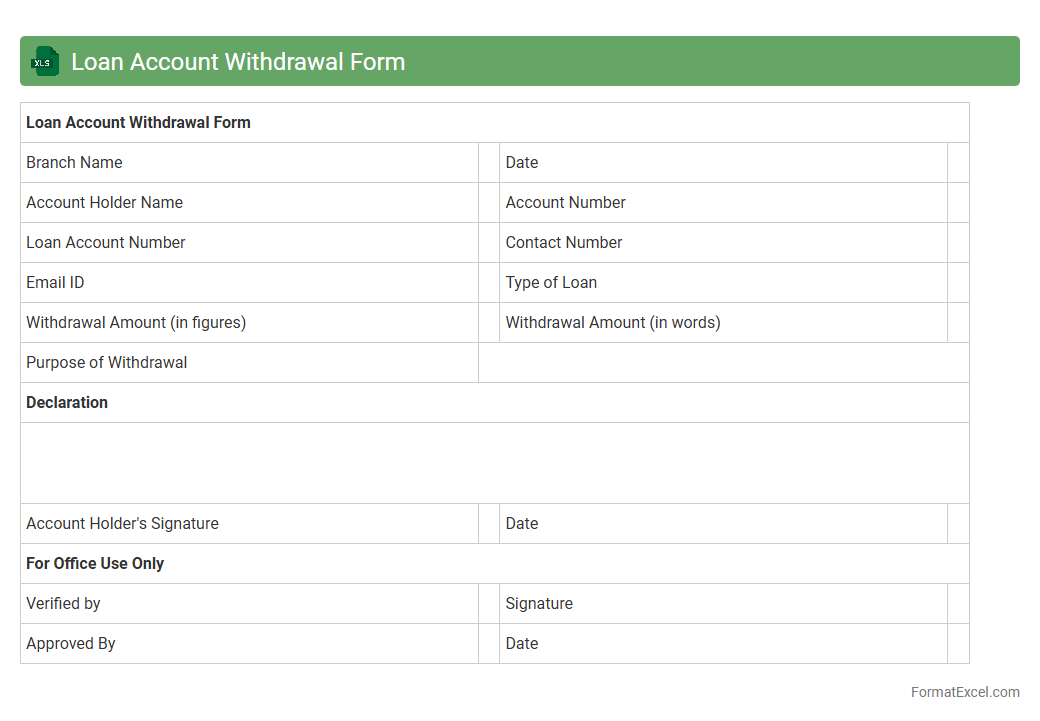Image resolution: width=1040 pixels, height=721 pixels.
Task: Click the Loan Account Number cell
Action: point(249,243)
